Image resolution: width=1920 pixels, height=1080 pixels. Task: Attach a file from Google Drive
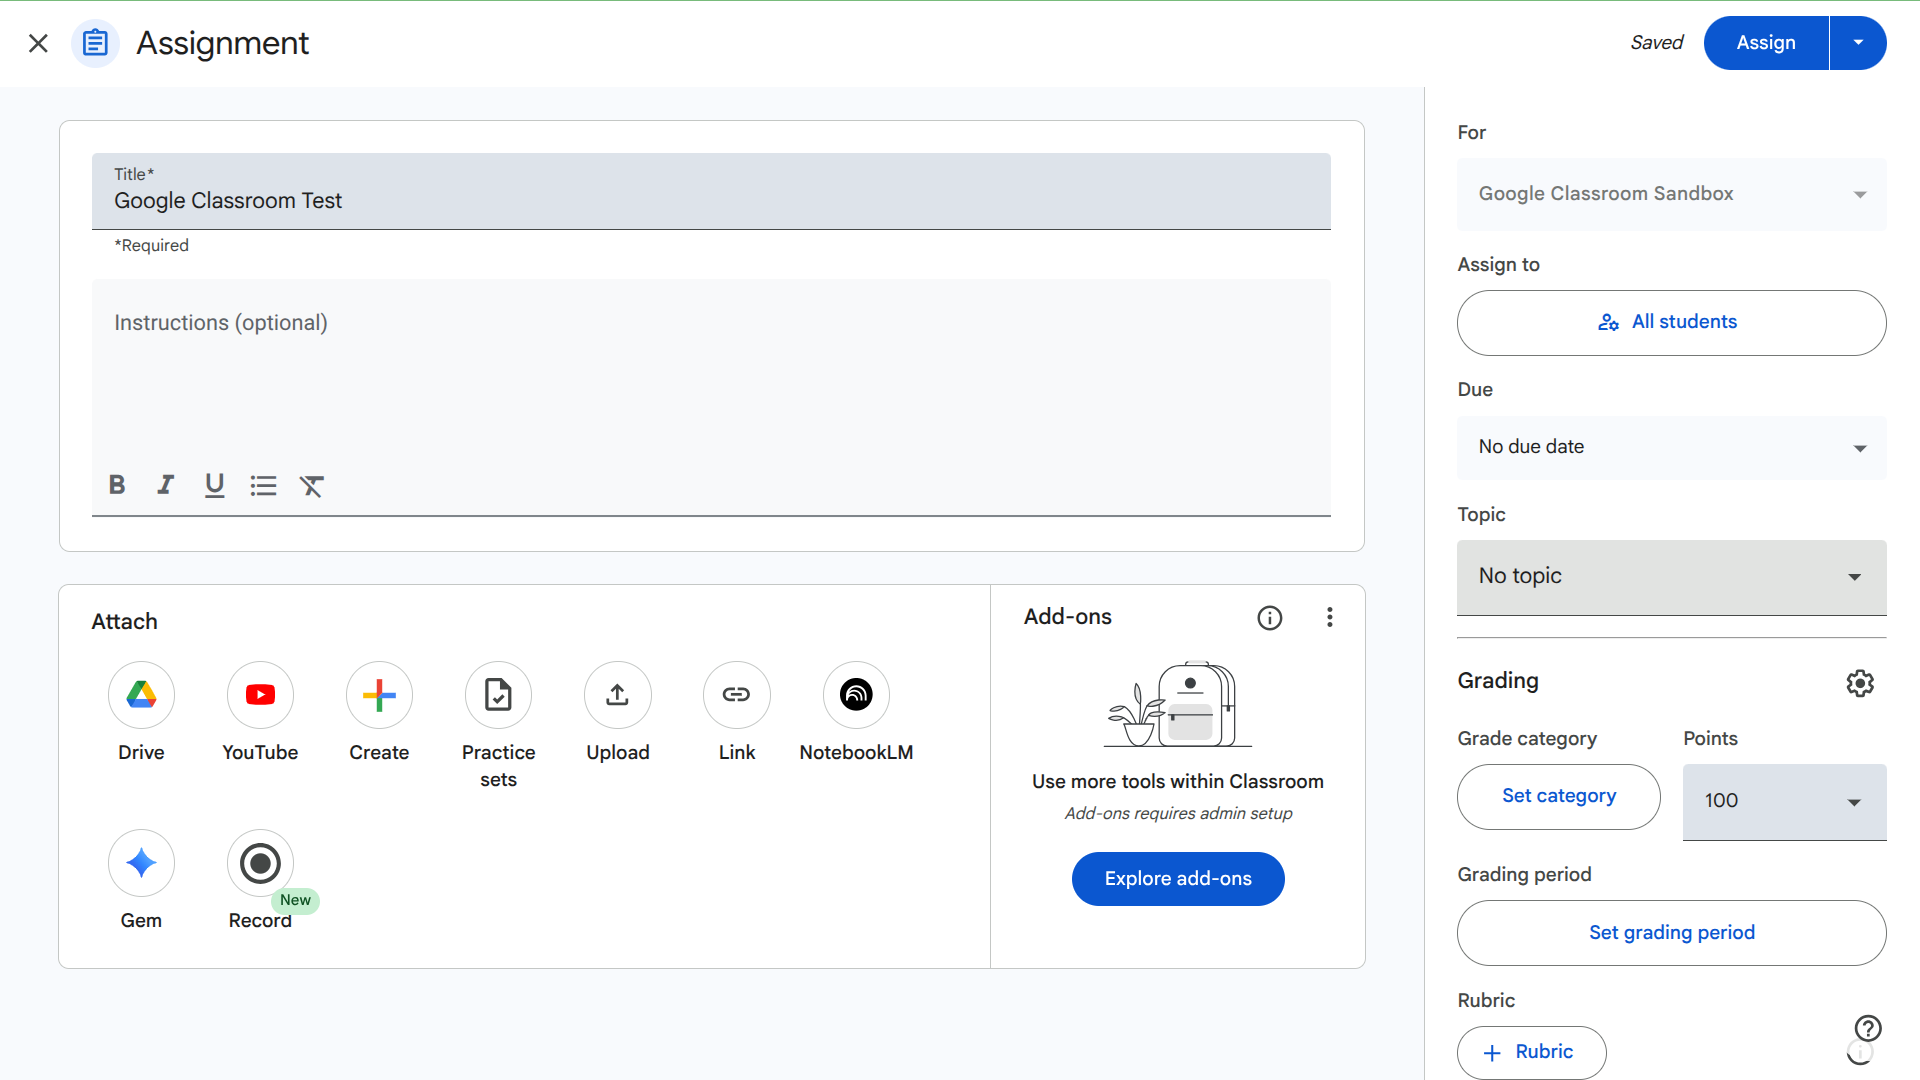point(141,695)
